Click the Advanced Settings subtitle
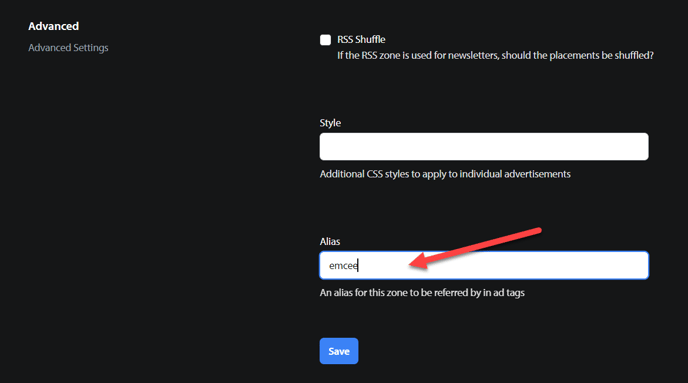The width and height of the screenshot is (688, 383). (x=68, y=48)
